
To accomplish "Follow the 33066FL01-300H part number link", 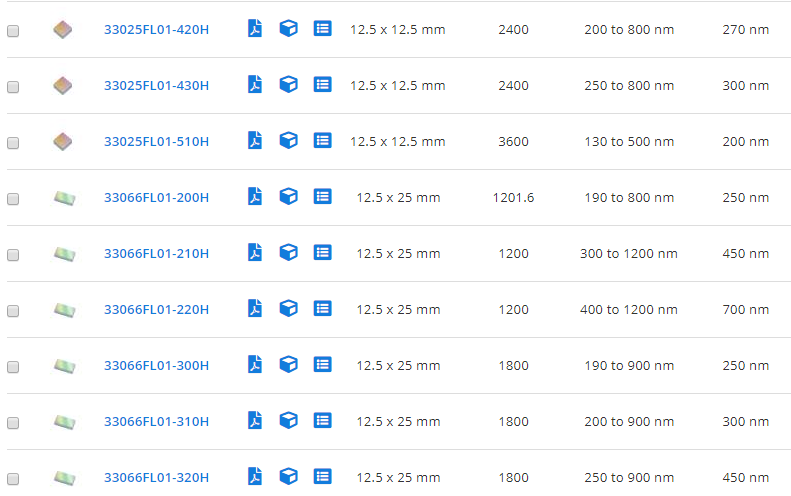I will point(156,366).
